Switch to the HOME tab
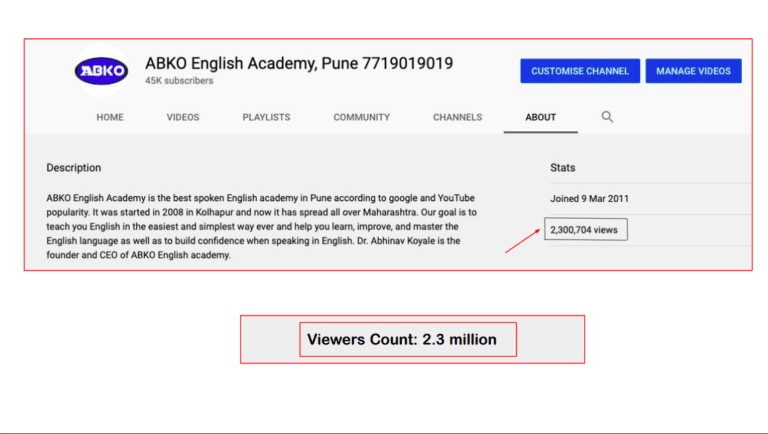This screenshot has height=434, width=768. [110, 118]
